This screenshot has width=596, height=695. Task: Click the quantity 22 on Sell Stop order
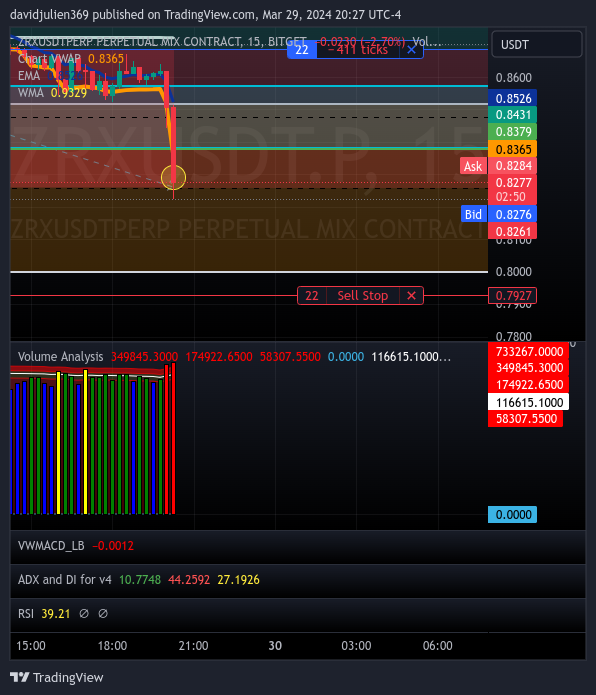click(x=312, y=296)
